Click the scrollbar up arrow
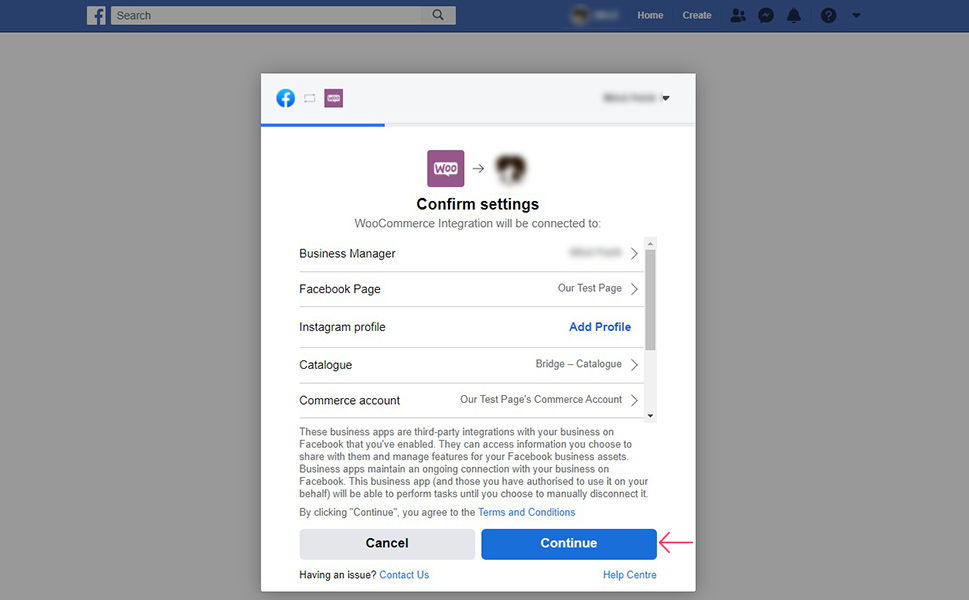This screenshot has width=969, height=600. pyautogui.click(x=650, y=243)
